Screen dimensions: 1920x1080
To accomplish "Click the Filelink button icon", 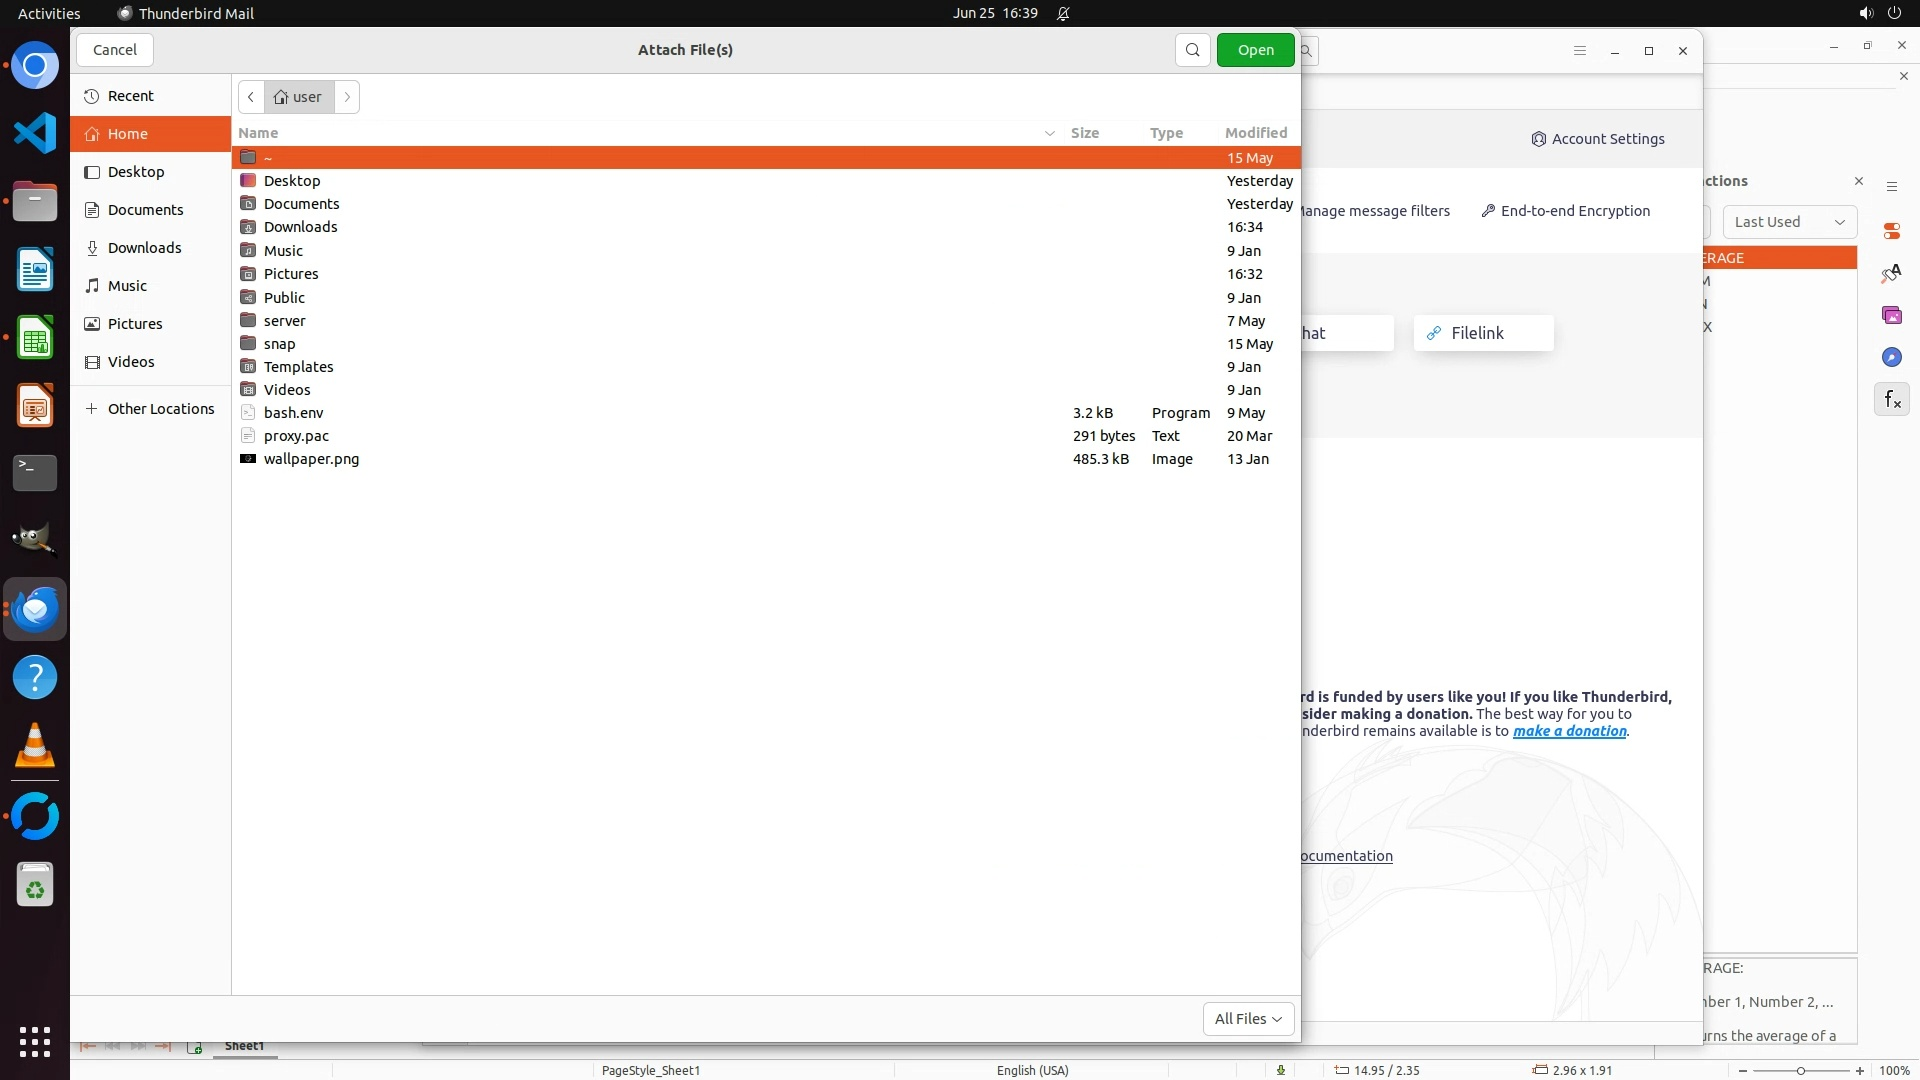I will [x=1434, y=333].
